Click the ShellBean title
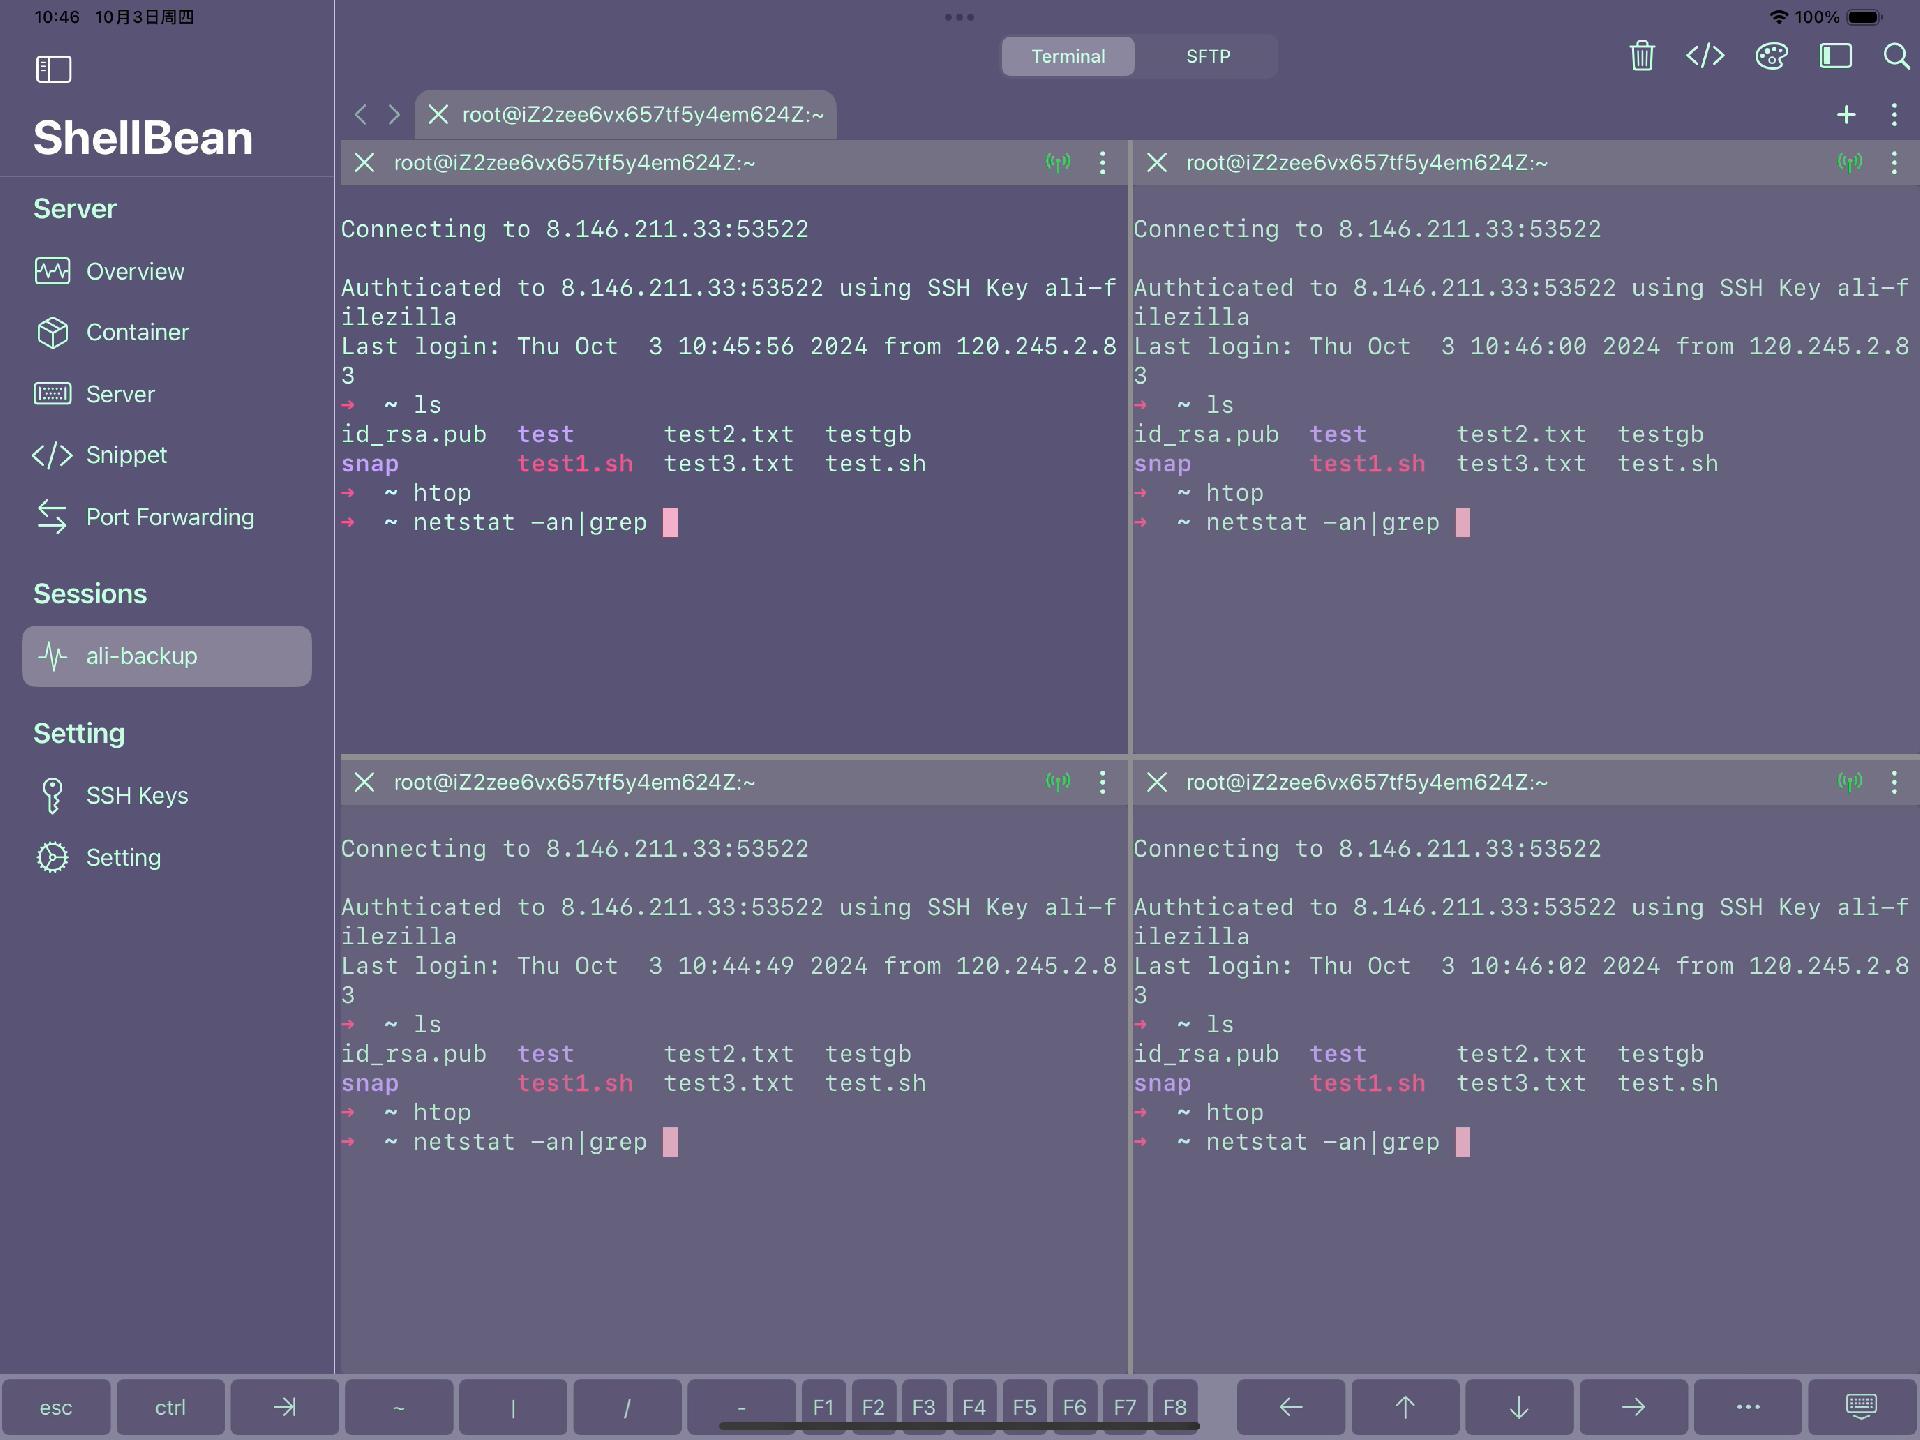The image size is (1920, 1440). (143, 138)
